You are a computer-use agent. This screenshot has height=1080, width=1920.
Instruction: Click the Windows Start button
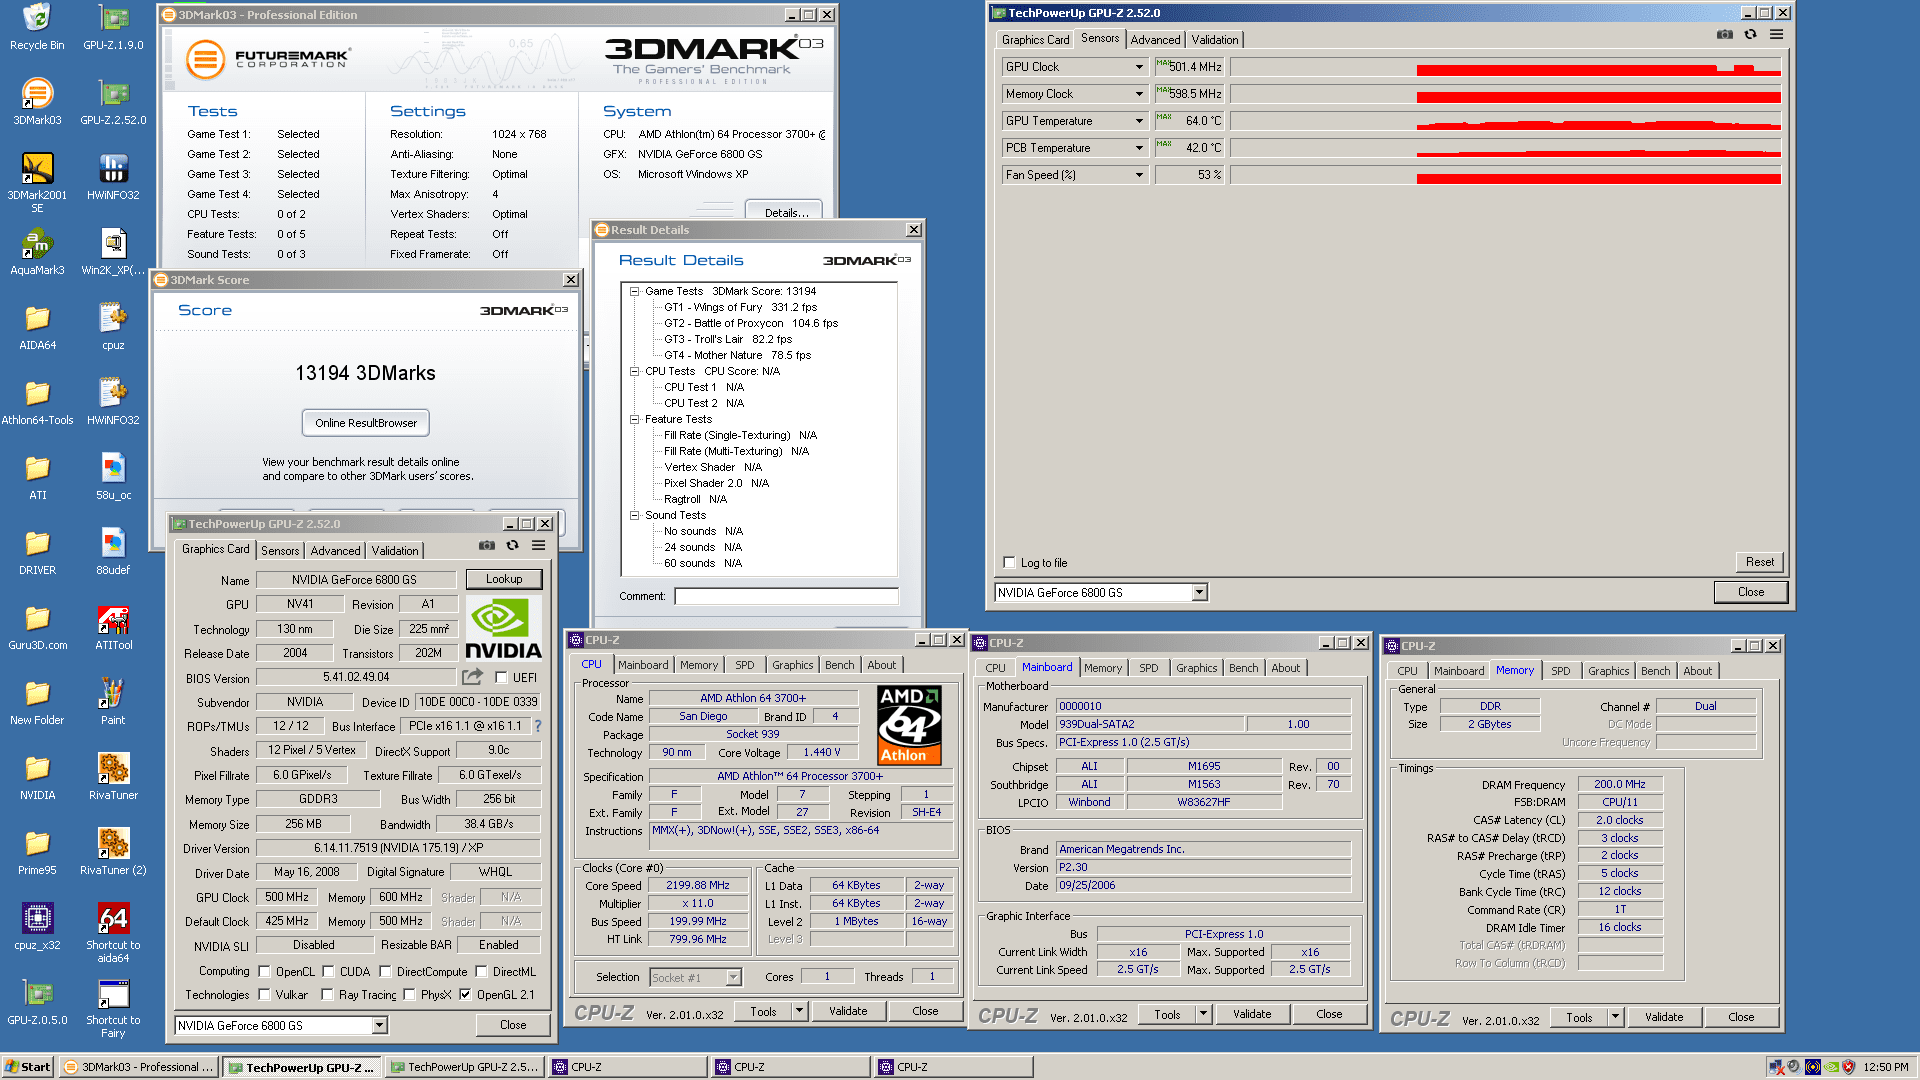click(x=27, y=1067)
